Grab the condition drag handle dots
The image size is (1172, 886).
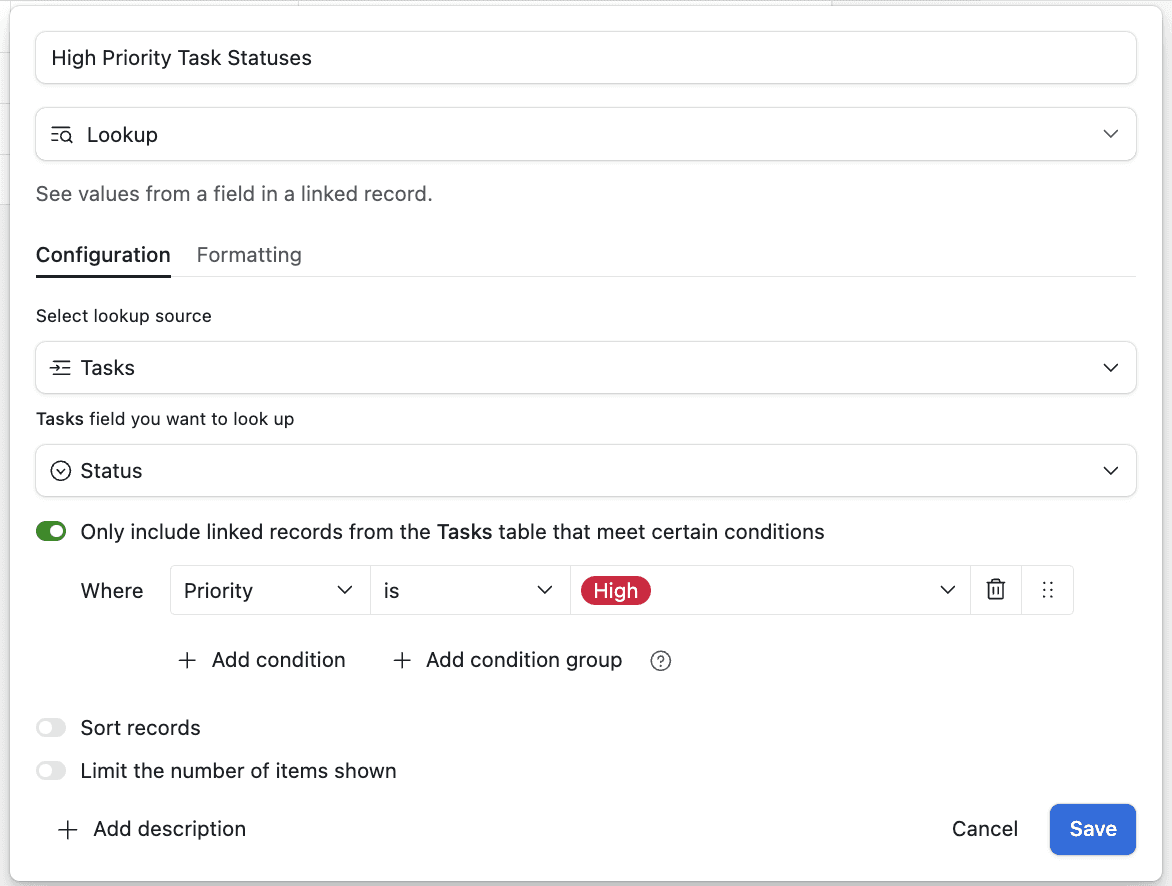[x=1047, y=590]
